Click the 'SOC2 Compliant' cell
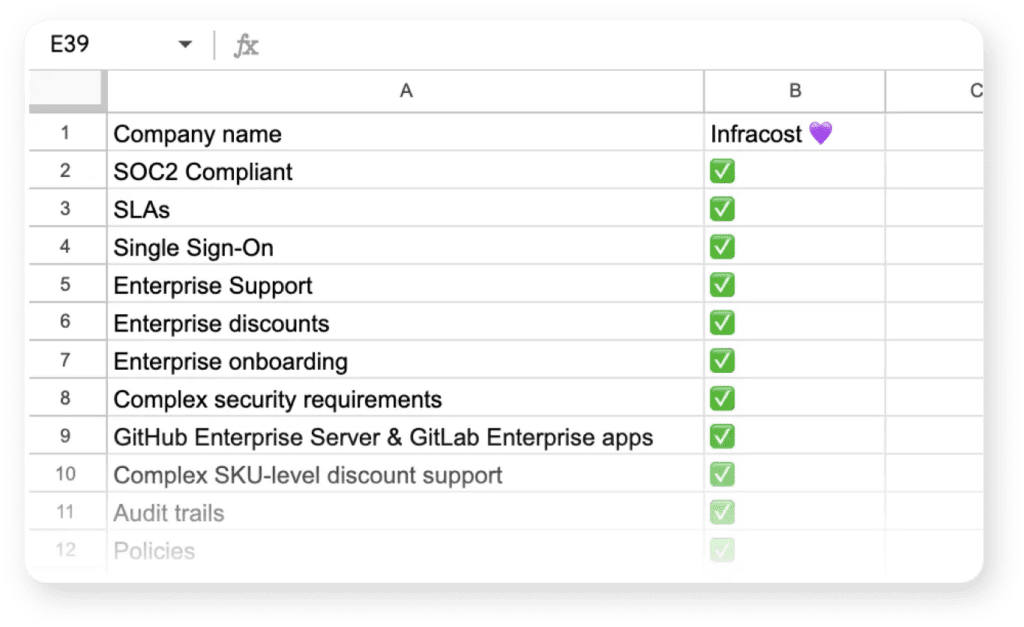 (x=406, y=171)
